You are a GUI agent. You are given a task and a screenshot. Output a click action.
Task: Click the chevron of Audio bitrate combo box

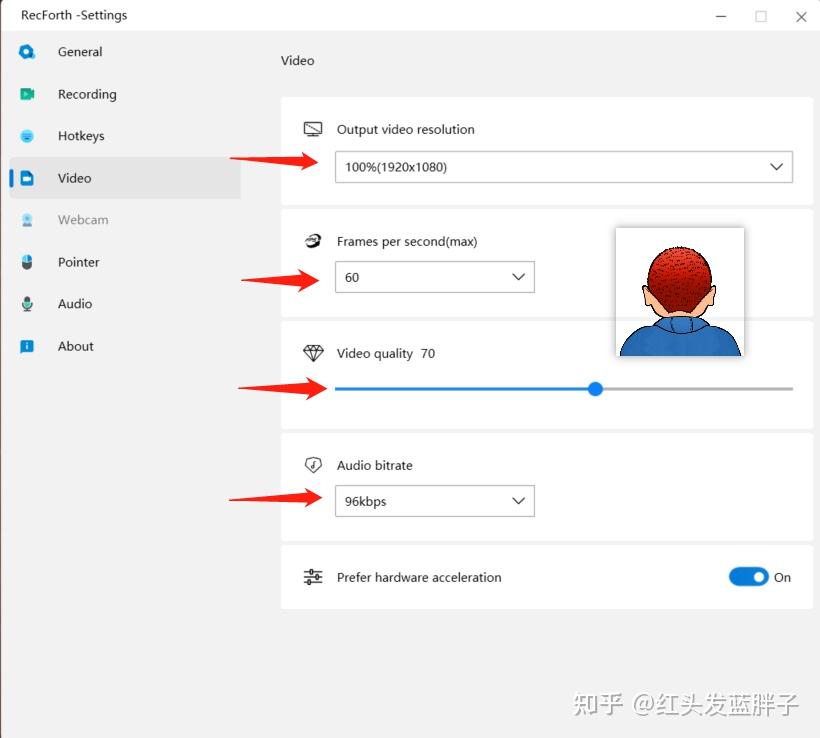[518, 501]
